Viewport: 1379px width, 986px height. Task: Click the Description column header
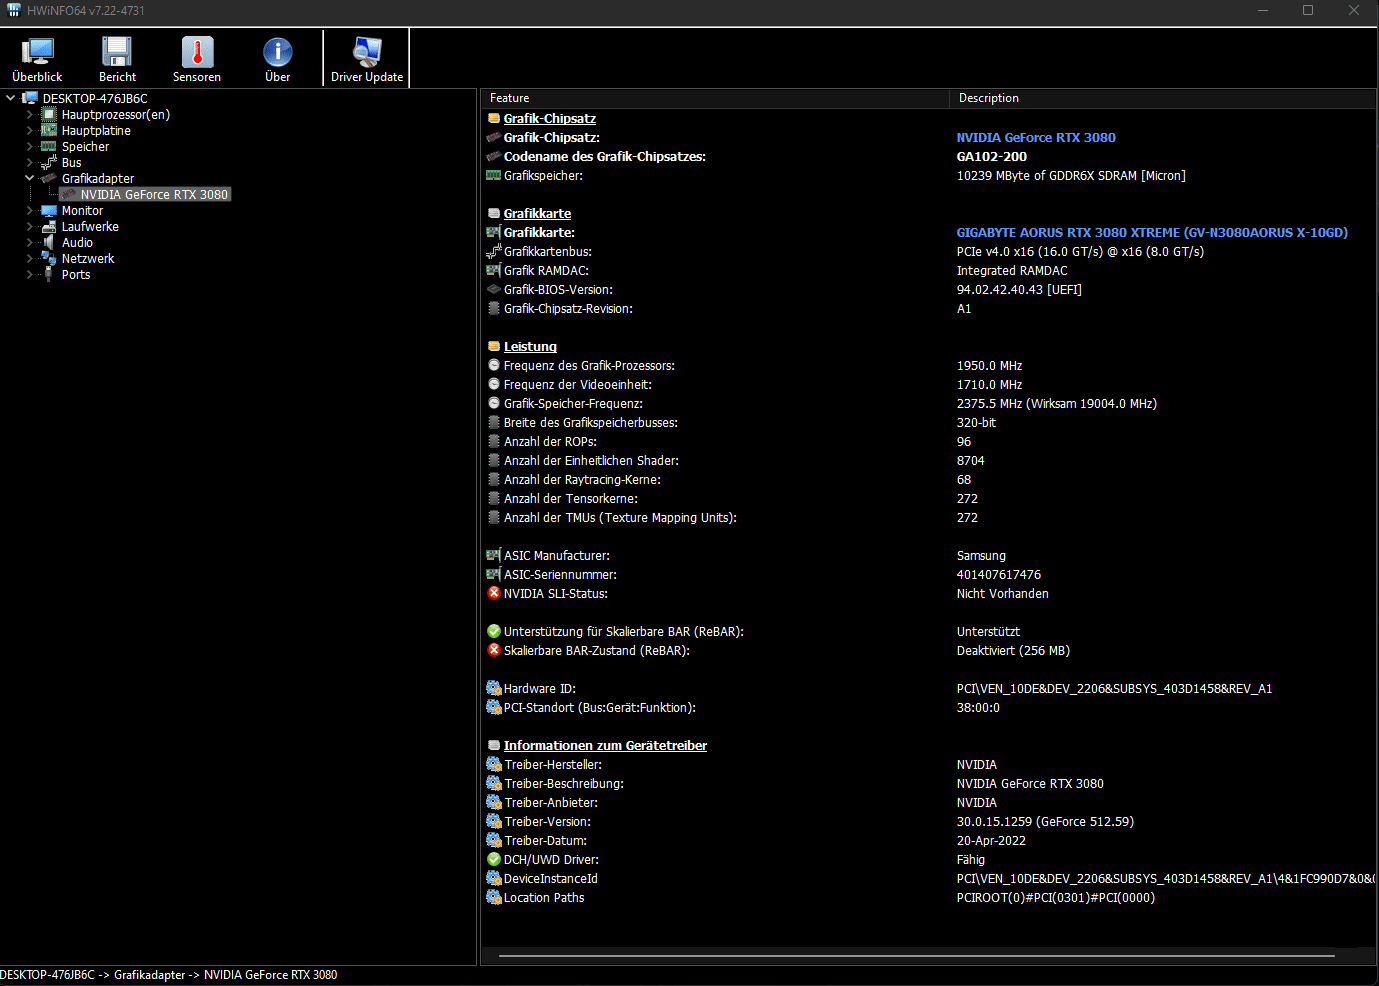(x=1162, y=98)
